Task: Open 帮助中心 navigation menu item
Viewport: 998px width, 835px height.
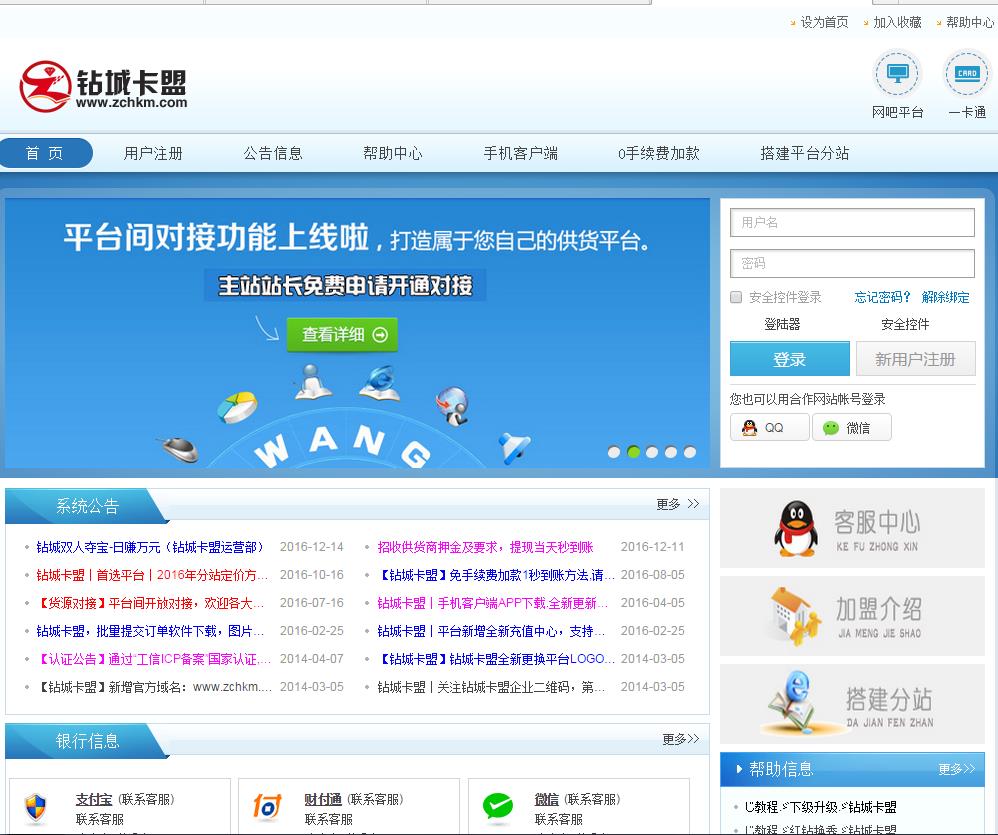Action: pyautogui.click(x=393, y=153)
